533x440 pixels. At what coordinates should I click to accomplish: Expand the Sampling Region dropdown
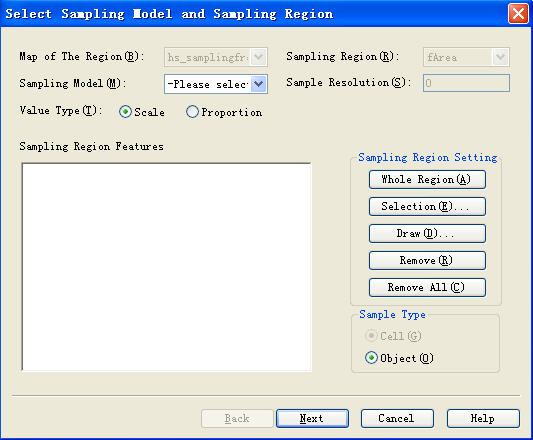[x=500, y=57]
